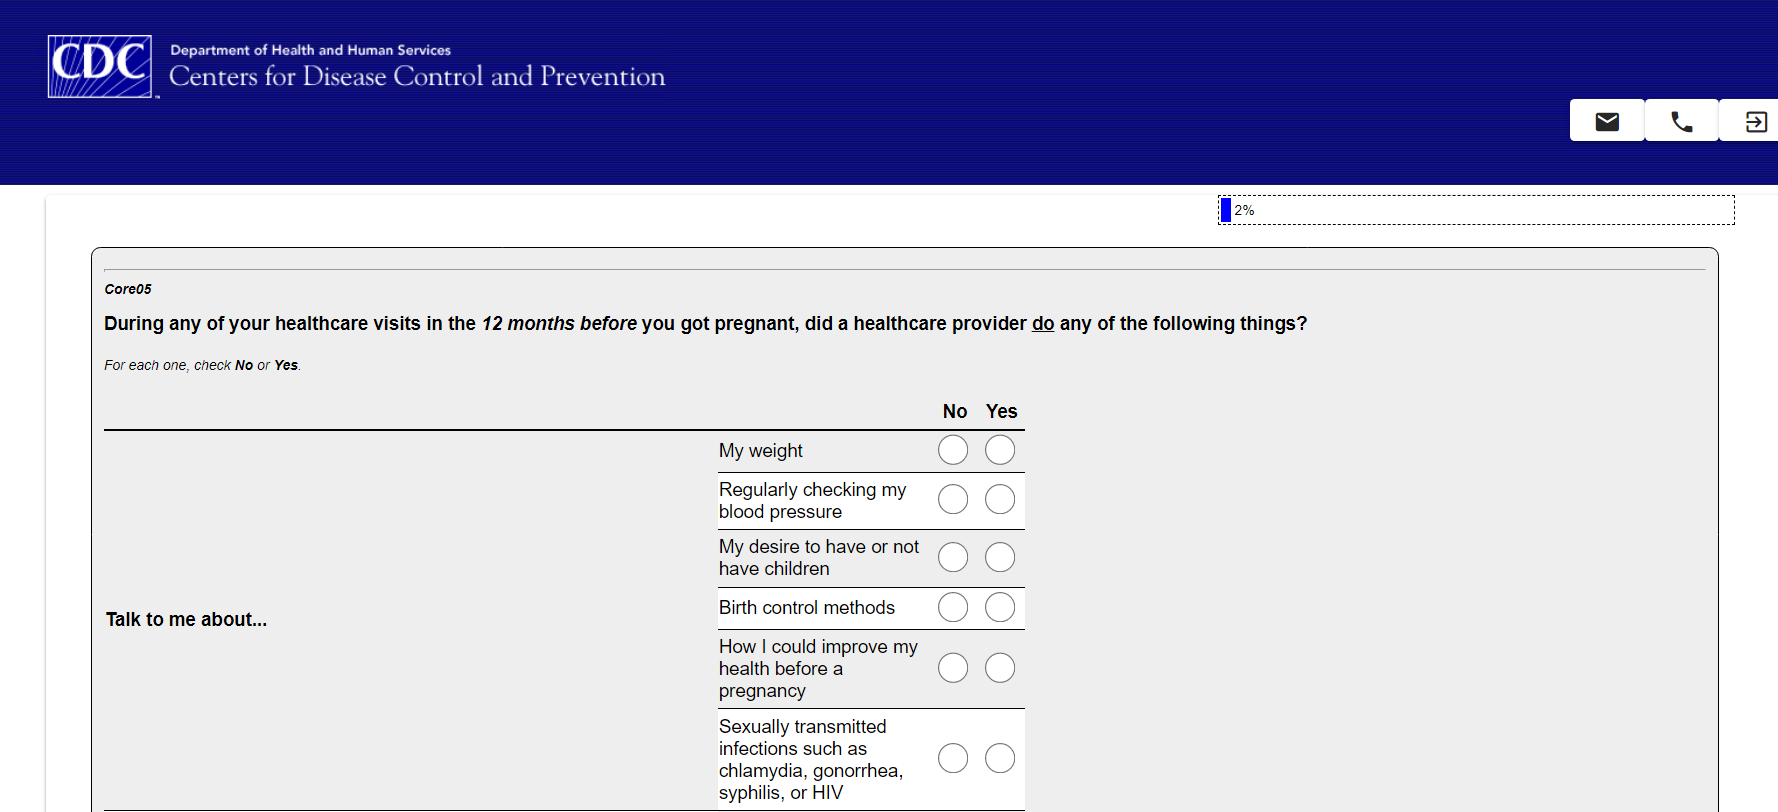Click the envelope email icon
The height and width of the screenshot is (812, 1778).
point(1607,121)
